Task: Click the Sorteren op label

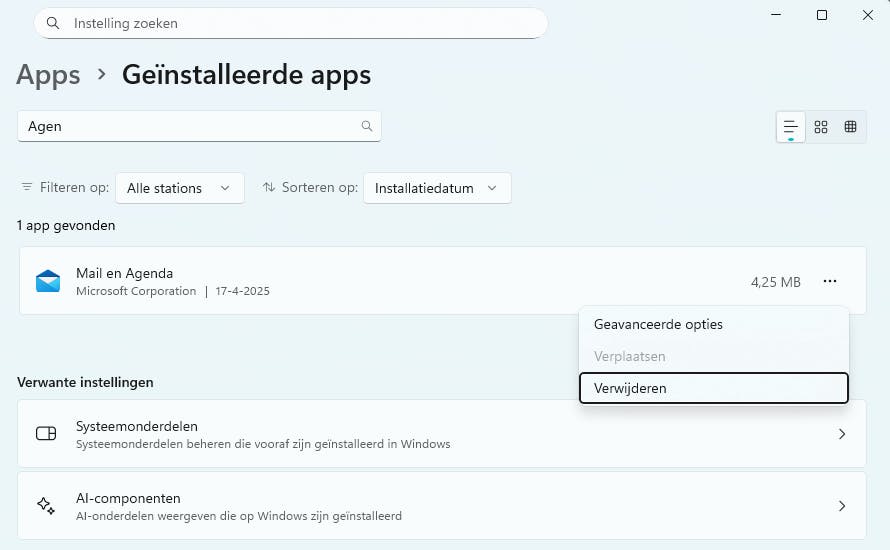Action: [x=320, y=187]
